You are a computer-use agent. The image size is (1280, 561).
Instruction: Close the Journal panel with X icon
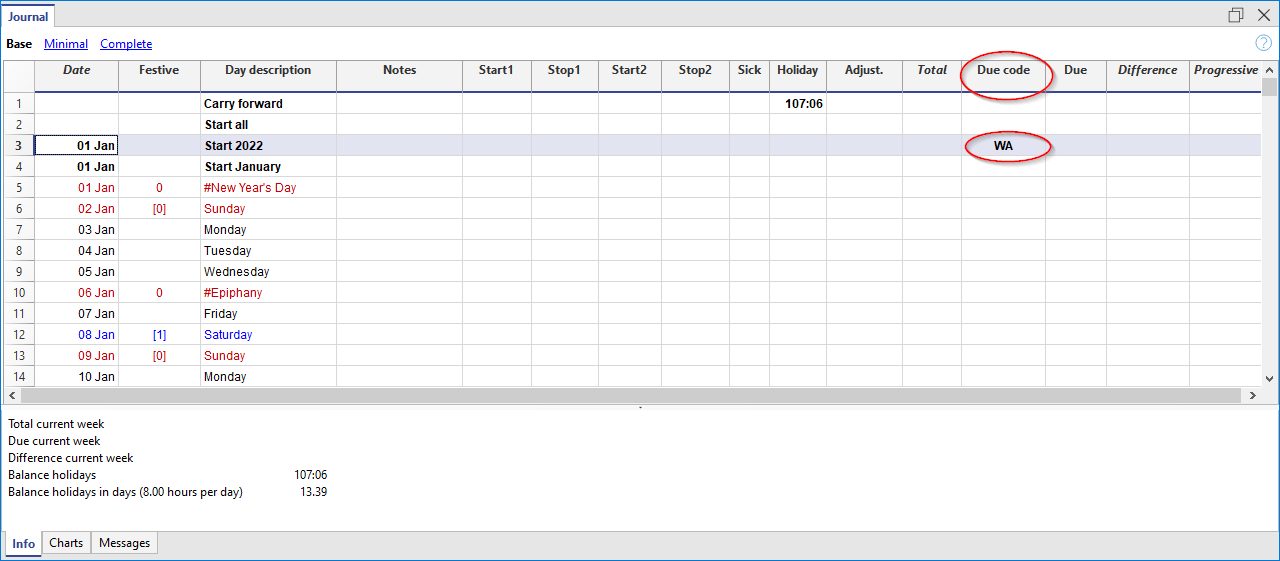point(1263,15)
